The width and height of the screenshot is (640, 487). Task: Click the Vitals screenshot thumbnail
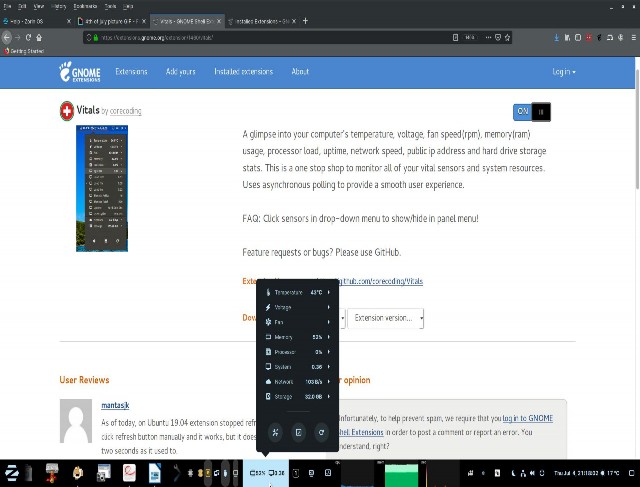point(102,188)
